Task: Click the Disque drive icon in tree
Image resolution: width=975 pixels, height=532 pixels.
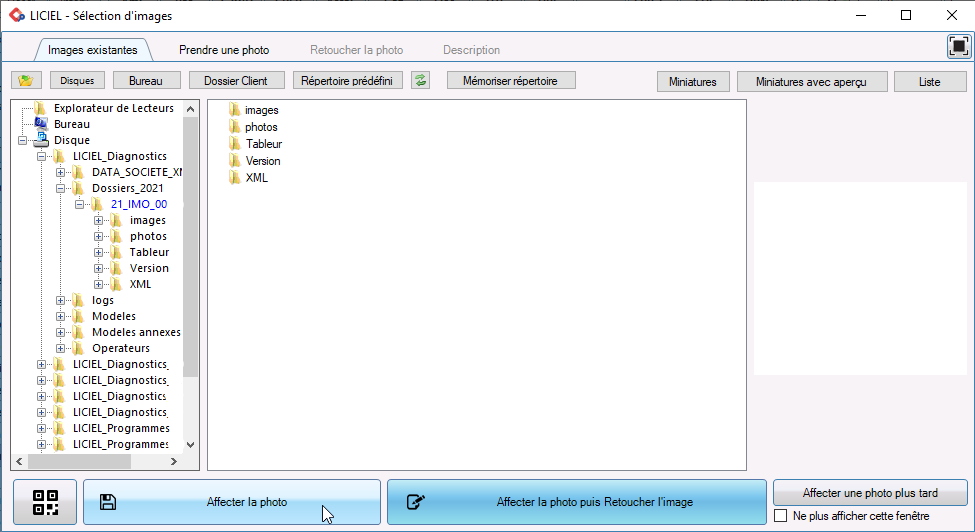Action: pos(41,140)
